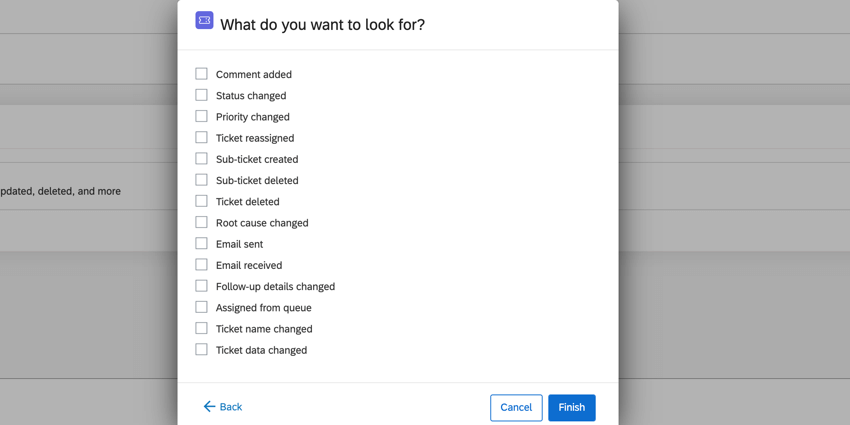This screenshot has height=425, width=850.
Task: Click the dialog title text
Action: 322,25
